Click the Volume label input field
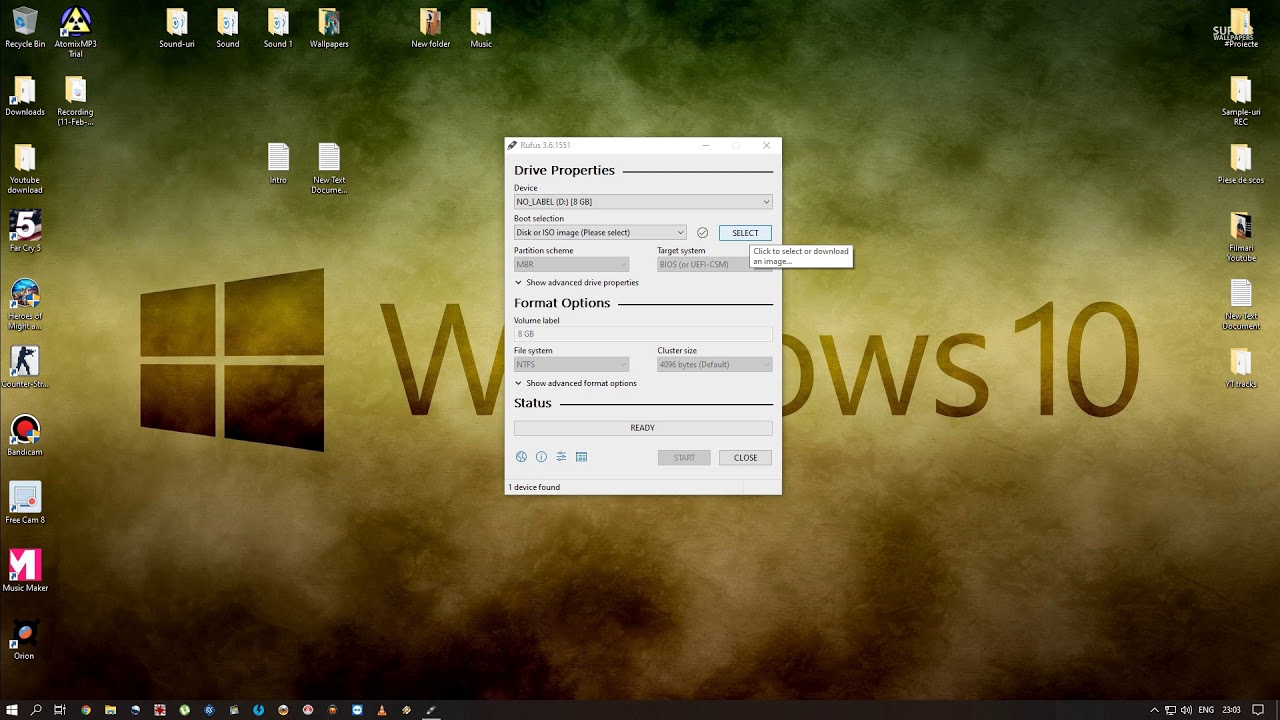The width and height of the screenshot is (1280, 720). click(643, 334)
